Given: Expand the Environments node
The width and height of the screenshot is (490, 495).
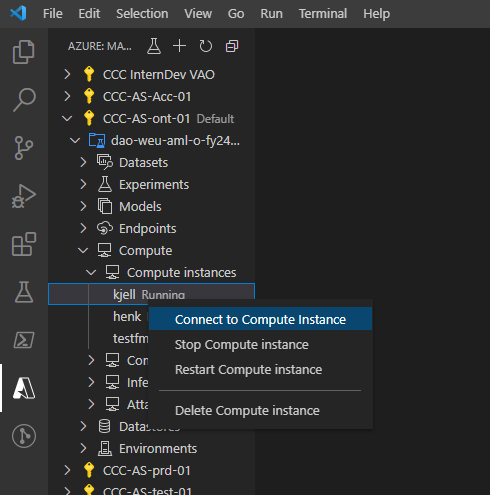Looking at the screenshot, I should click(83, 448).
